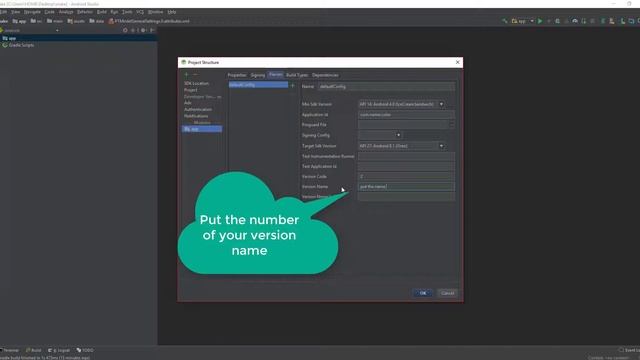Open the Tools menu
The width and height of the screenshot is (640, 360).
tap(127, 12)
